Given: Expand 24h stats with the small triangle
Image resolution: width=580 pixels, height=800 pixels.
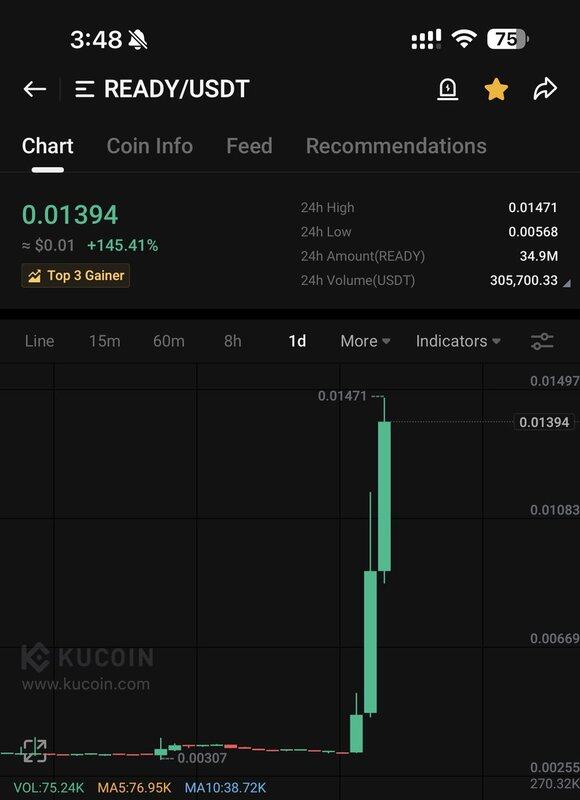Looking at the screenshot, I should click(566, 283).
